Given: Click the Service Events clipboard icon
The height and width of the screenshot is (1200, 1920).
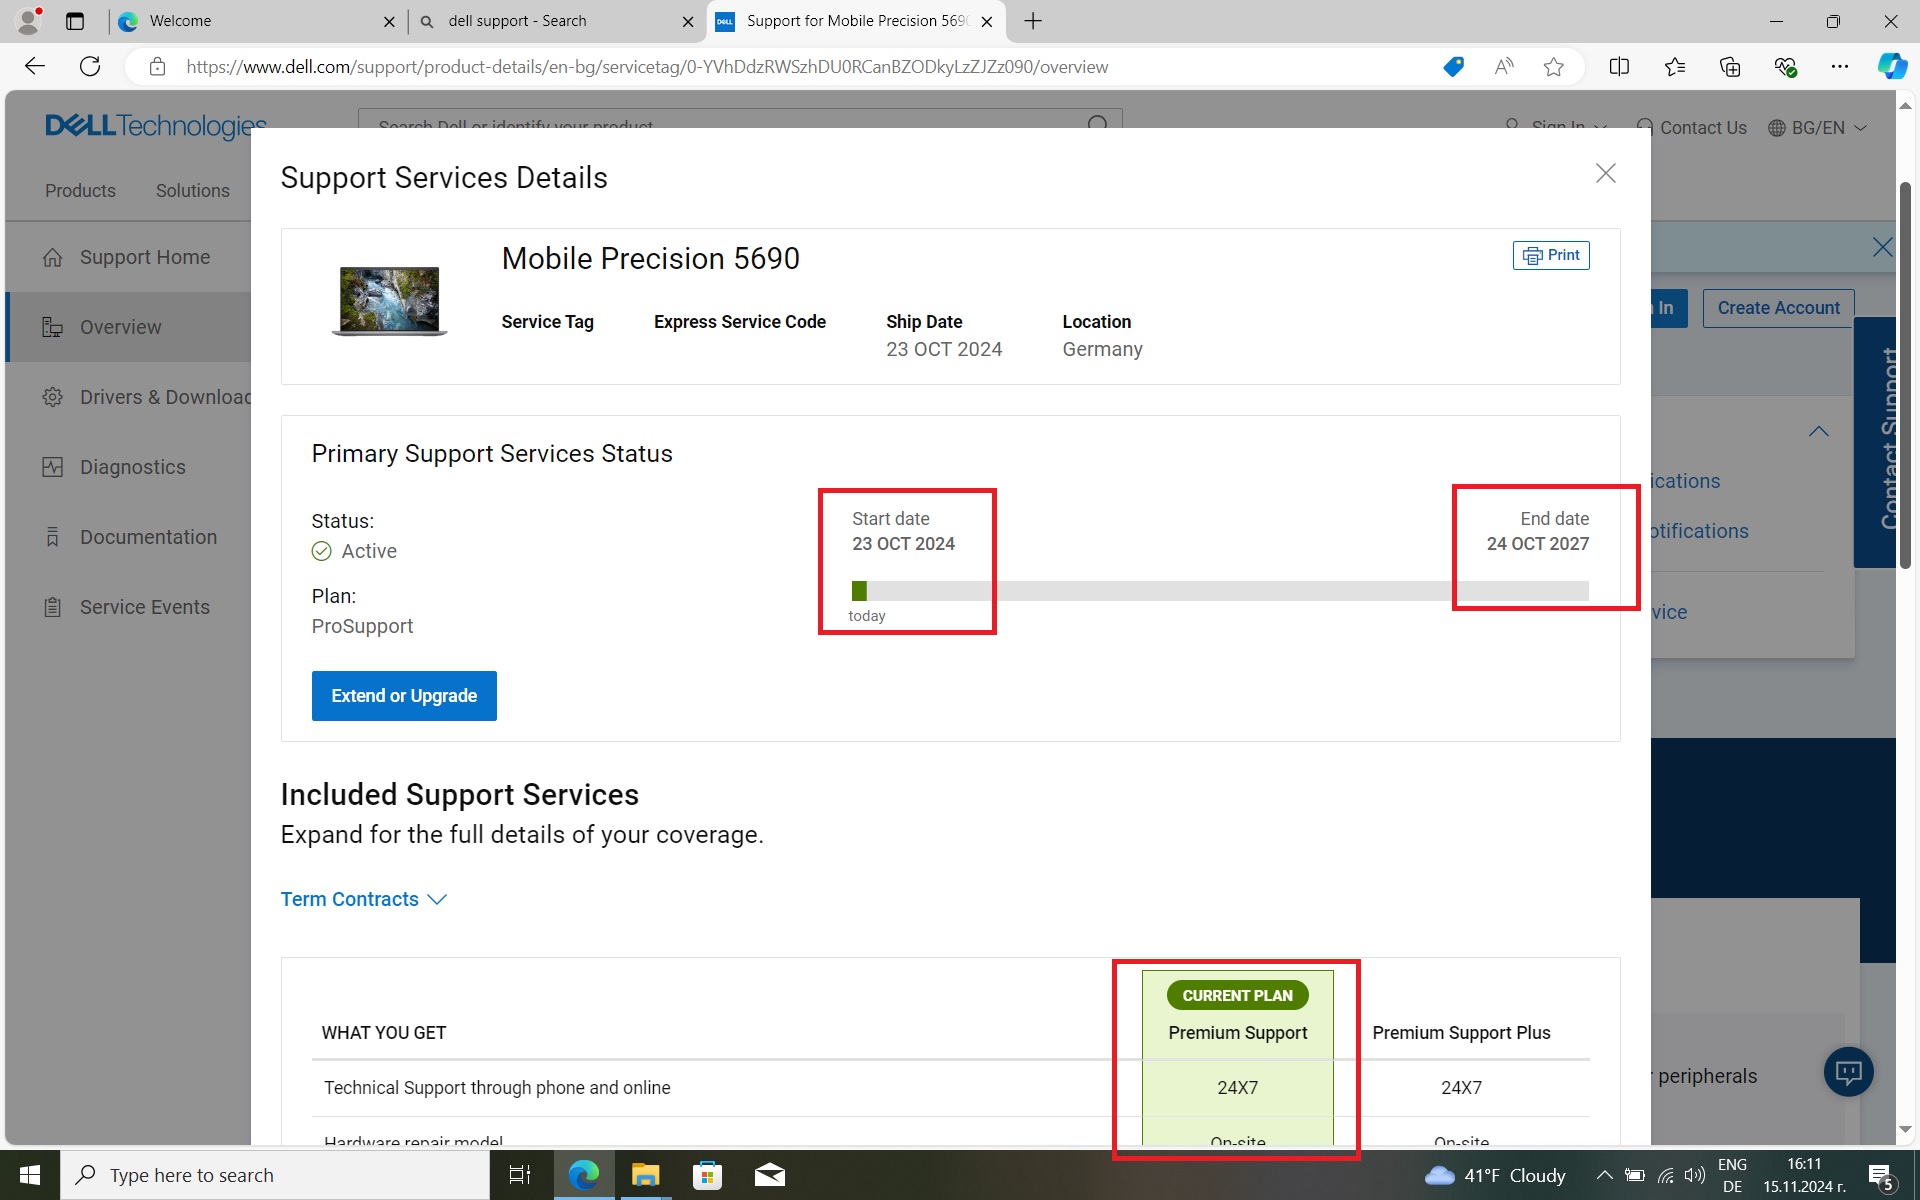Looking at the screenshot, I should tap(53, 607).
